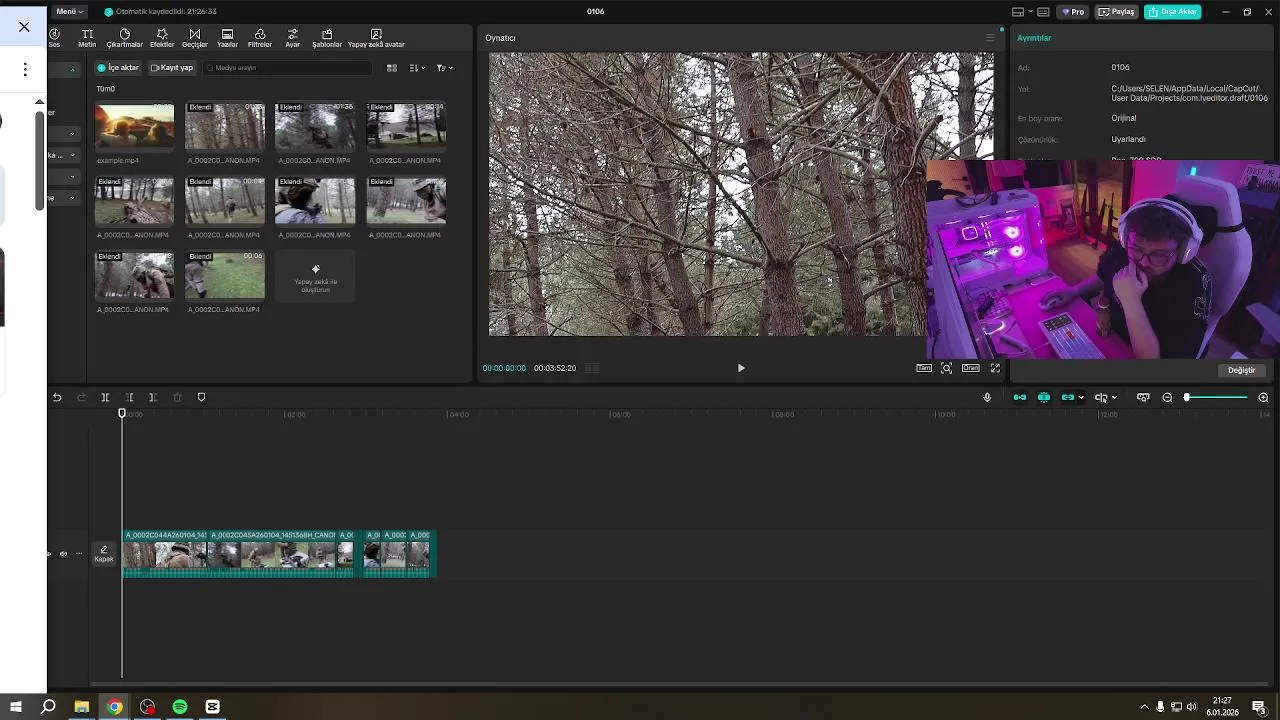Select the Ayrıntılar details tab
The image size is (1280, 720).
(x=1034, y=38)
